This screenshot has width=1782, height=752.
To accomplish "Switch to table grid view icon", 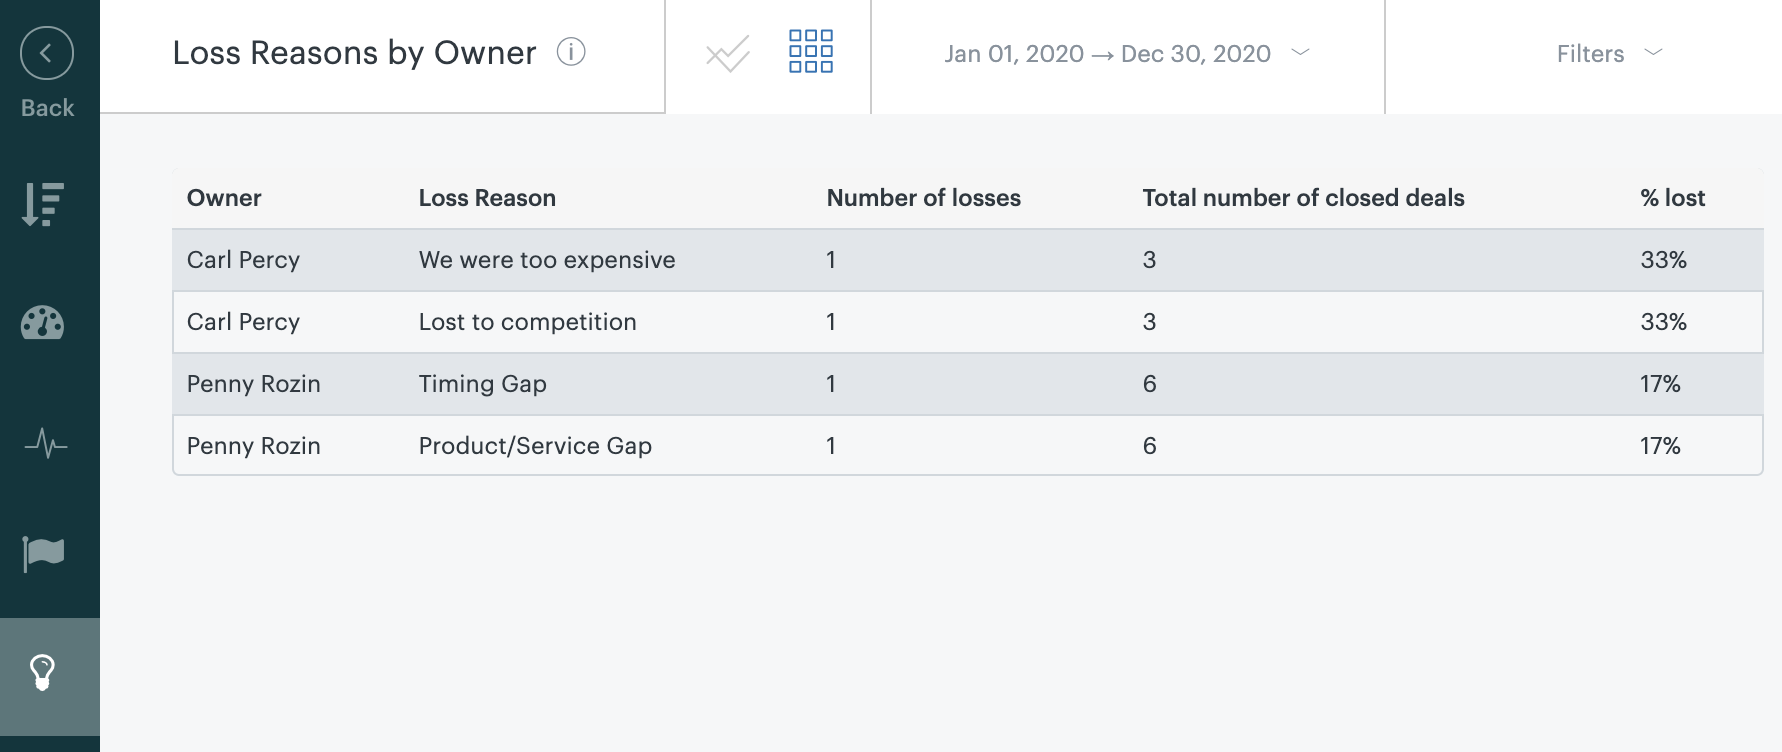I will click(810, 52).
